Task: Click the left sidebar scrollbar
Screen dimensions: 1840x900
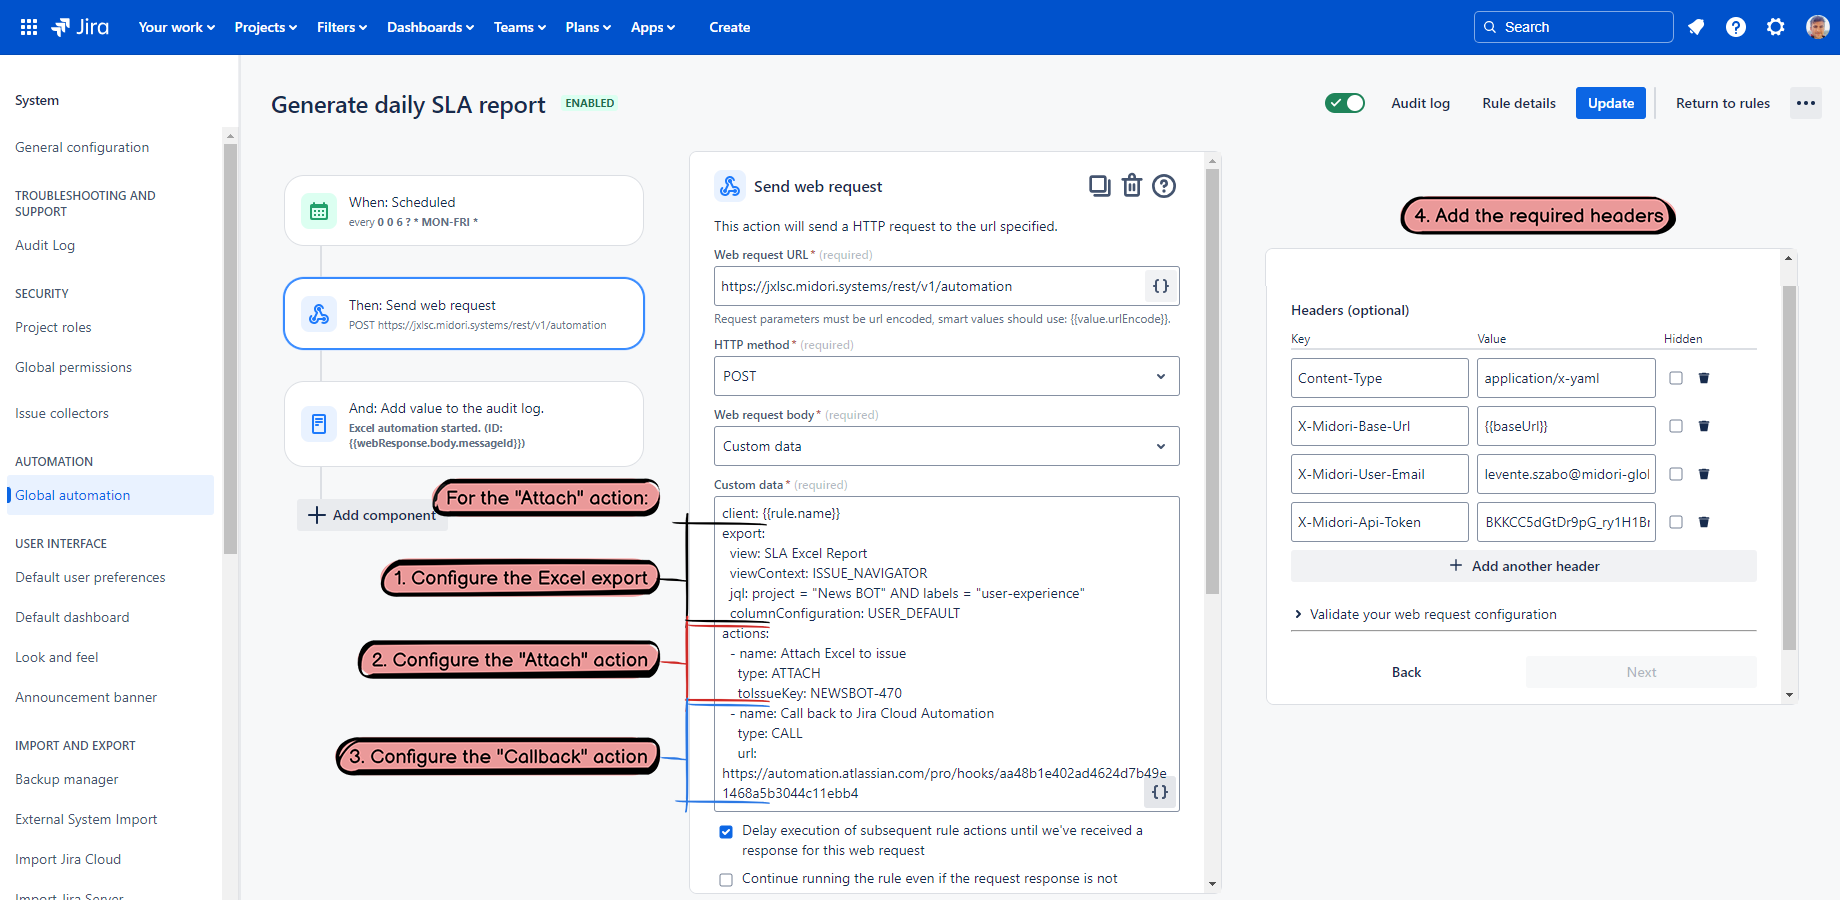Action: [x=230, y=348]
